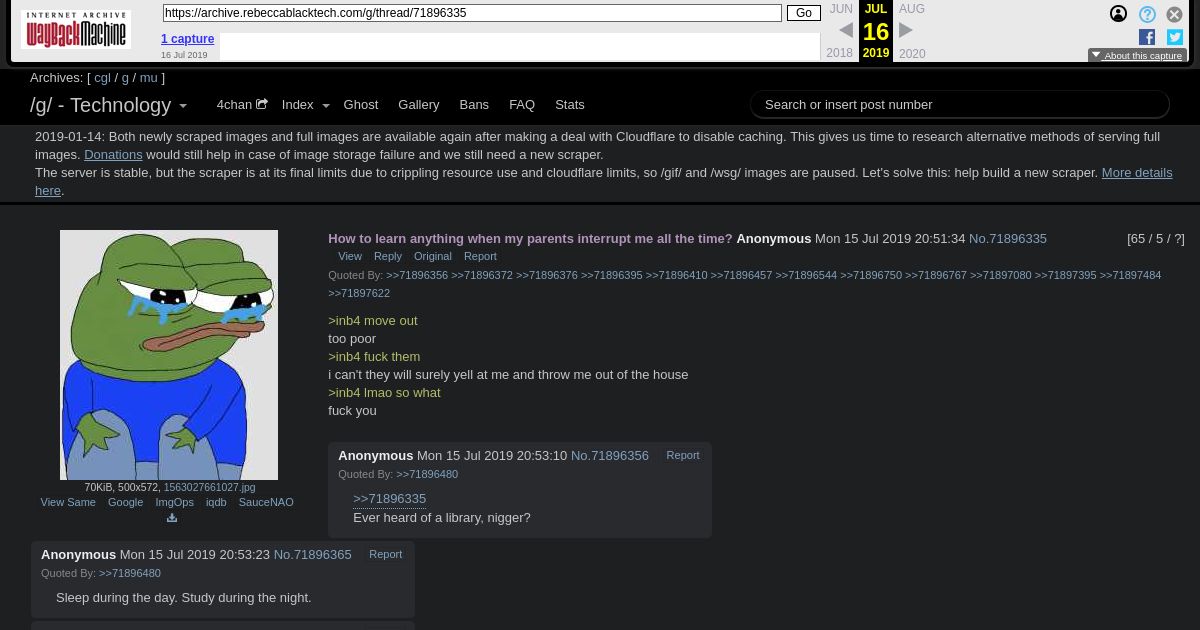Select the 2018 year in timeline
The width and height of the screenshot is (1200, 630).
(840, 53)
